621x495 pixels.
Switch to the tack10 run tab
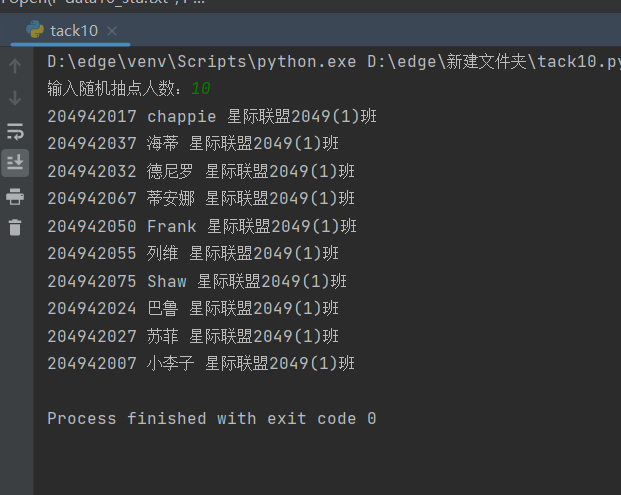[74, 31]
